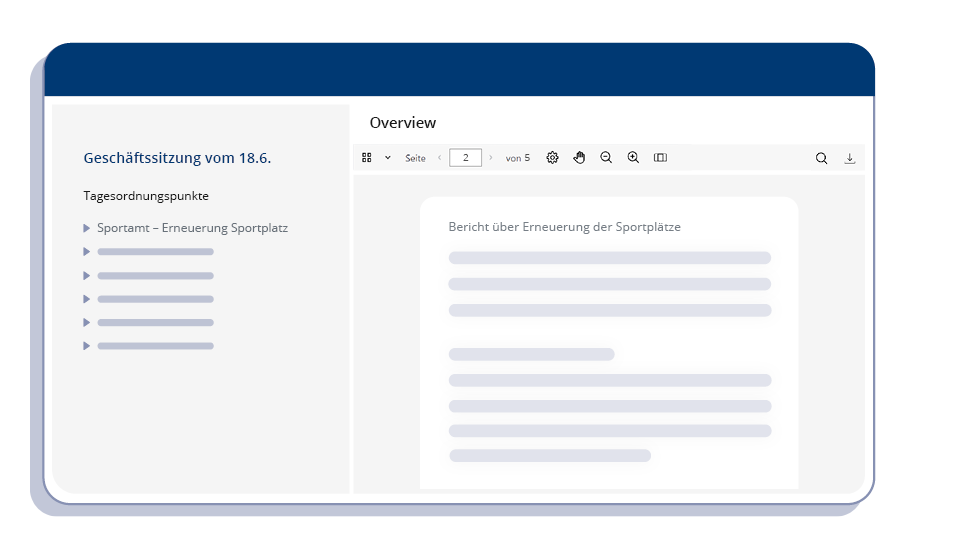Click the page number field
Viewport: 960px width, 540px height.
(465, 158)
